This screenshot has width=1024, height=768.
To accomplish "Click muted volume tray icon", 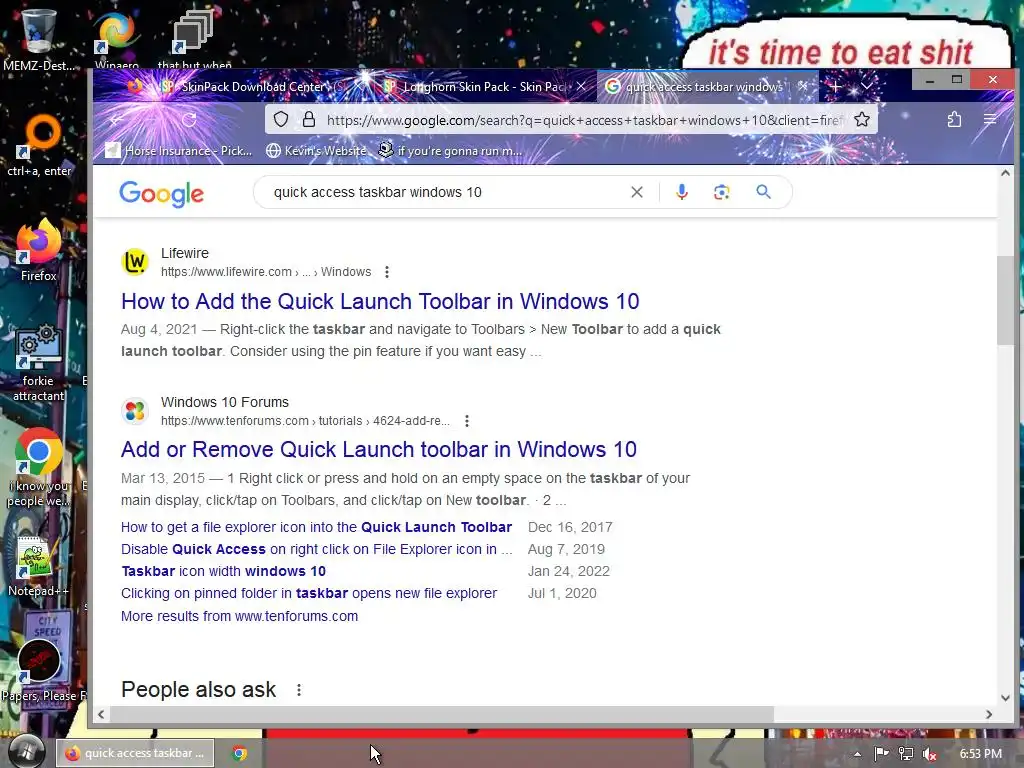I will (x=929, y=754).
